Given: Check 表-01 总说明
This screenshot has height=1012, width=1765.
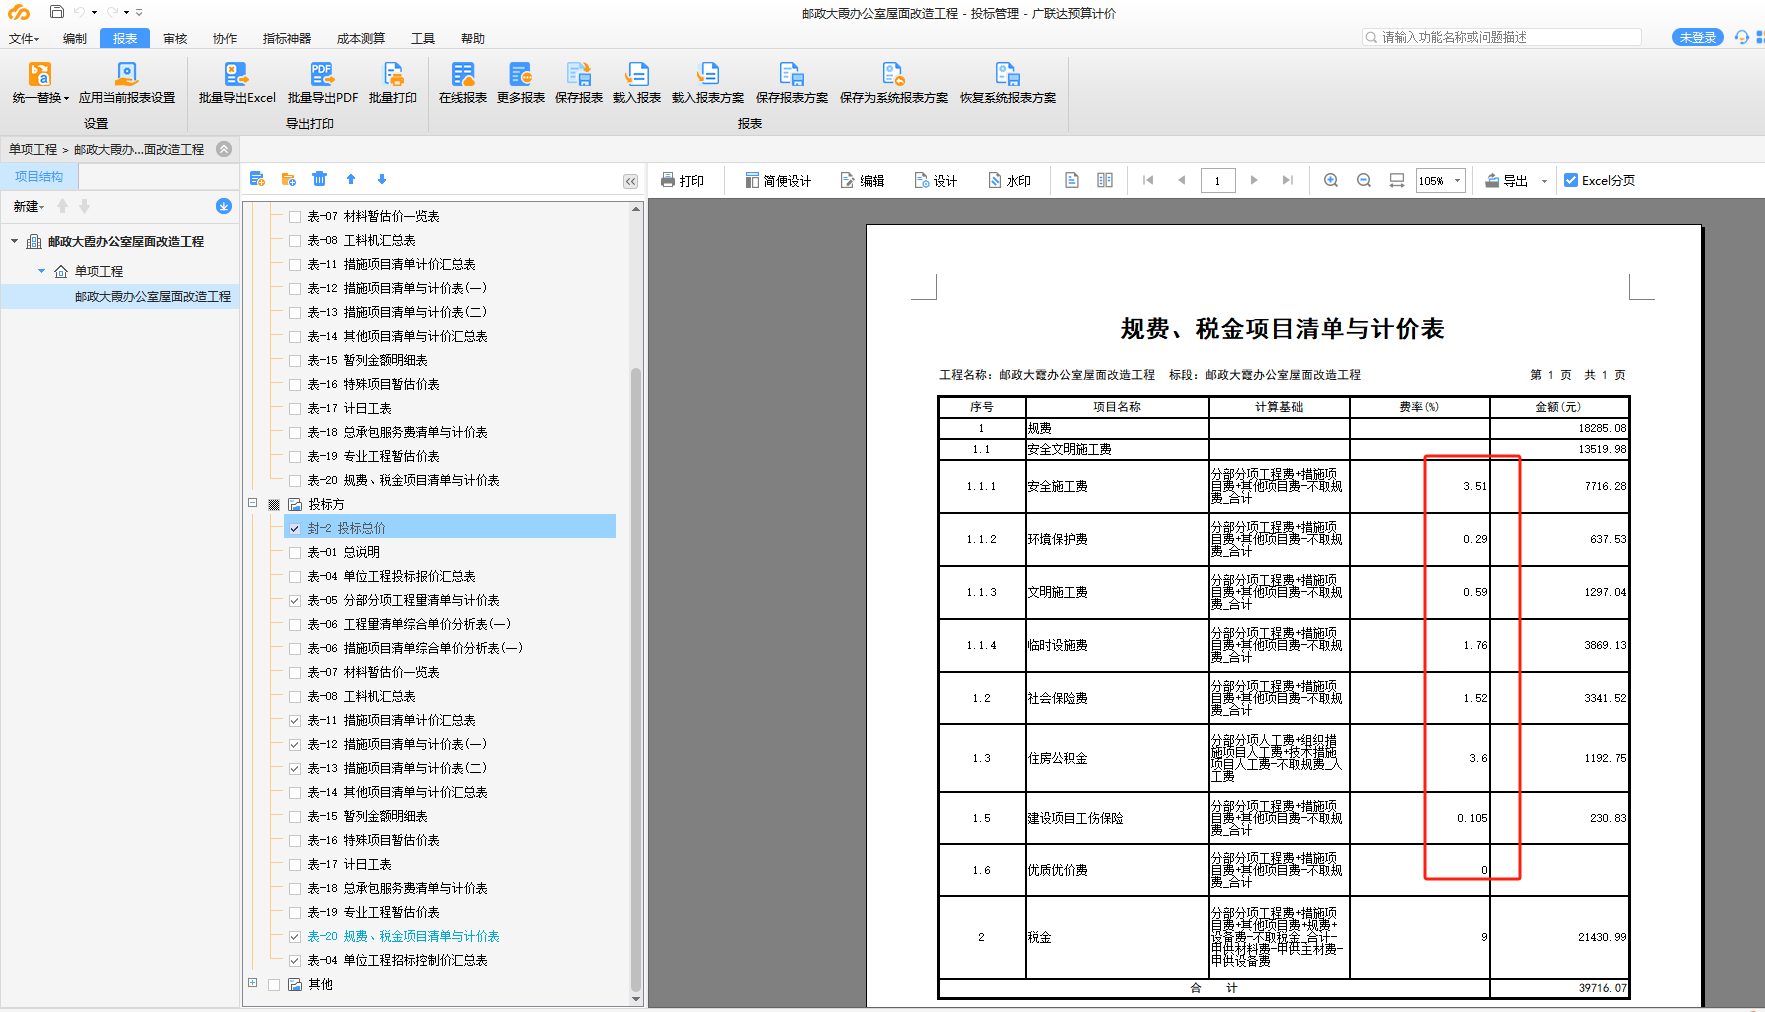Looking at the screenshot, I should [x=295, y=552].
